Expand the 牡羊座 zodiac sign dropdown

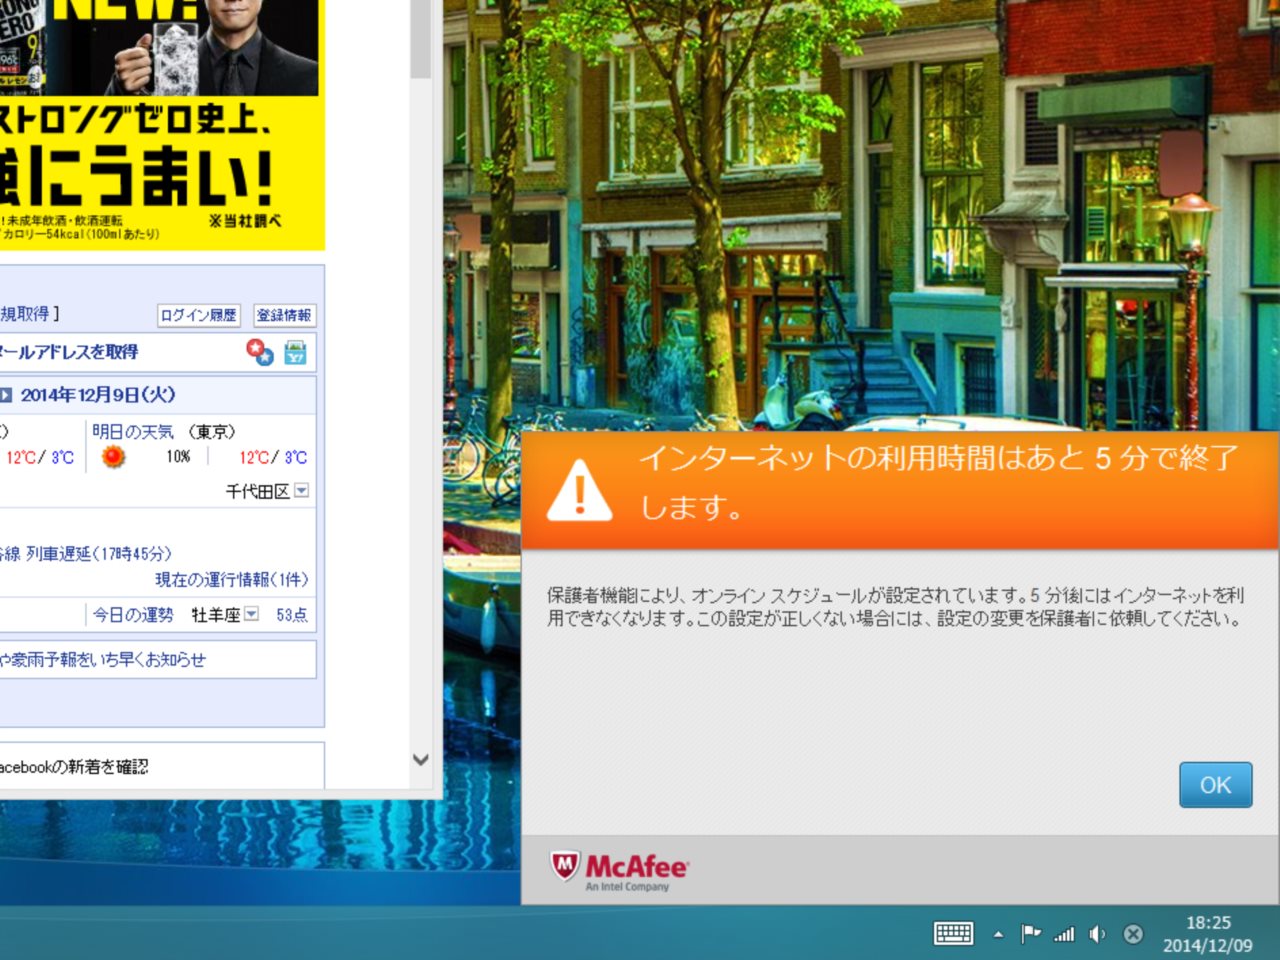coord(252,614)
